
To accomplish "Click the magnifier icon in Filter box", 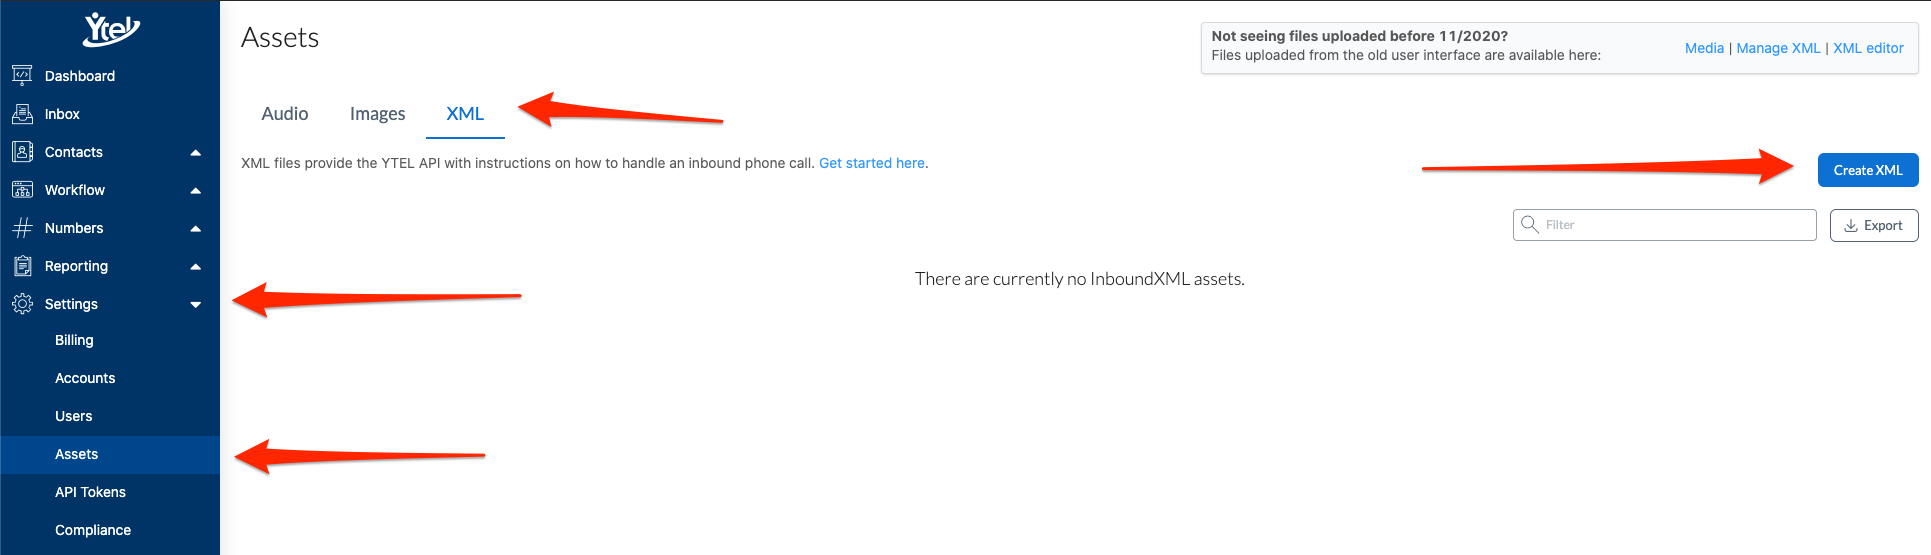I will click(x=1530, y=224).
